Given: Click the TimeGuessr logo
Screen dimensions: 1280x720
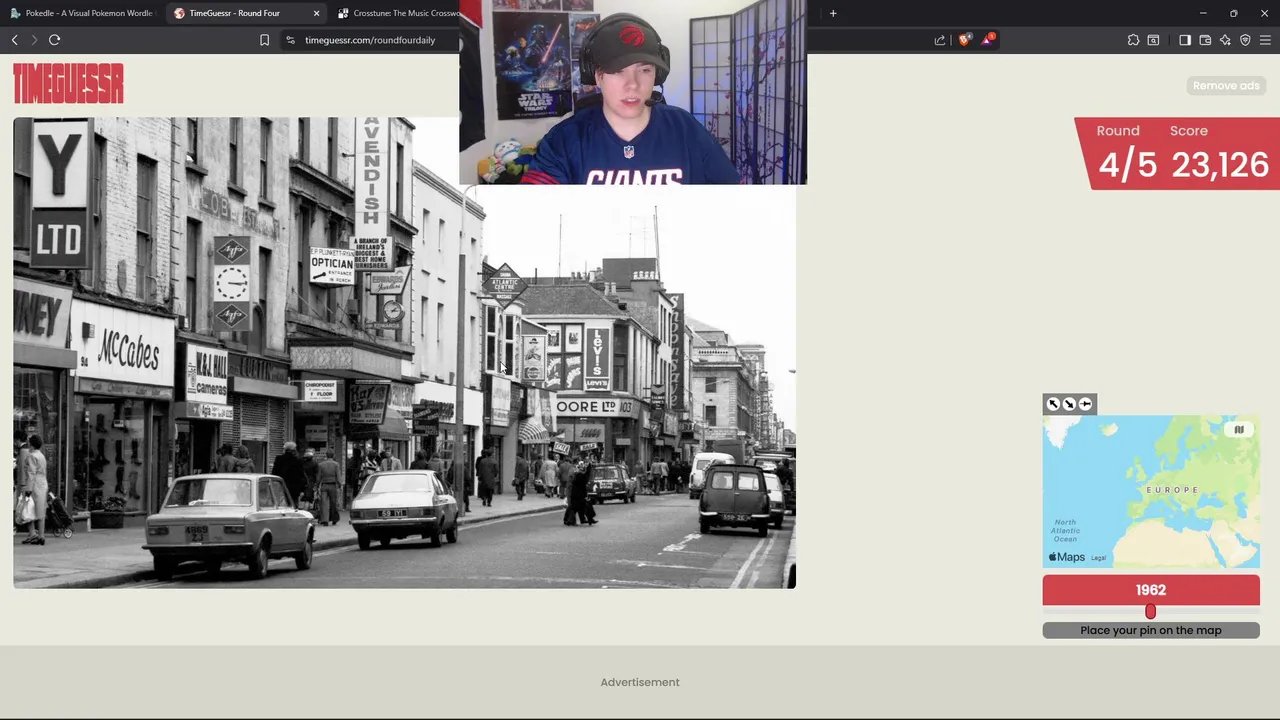Looking at the screenshot, I should coord(68,84).
